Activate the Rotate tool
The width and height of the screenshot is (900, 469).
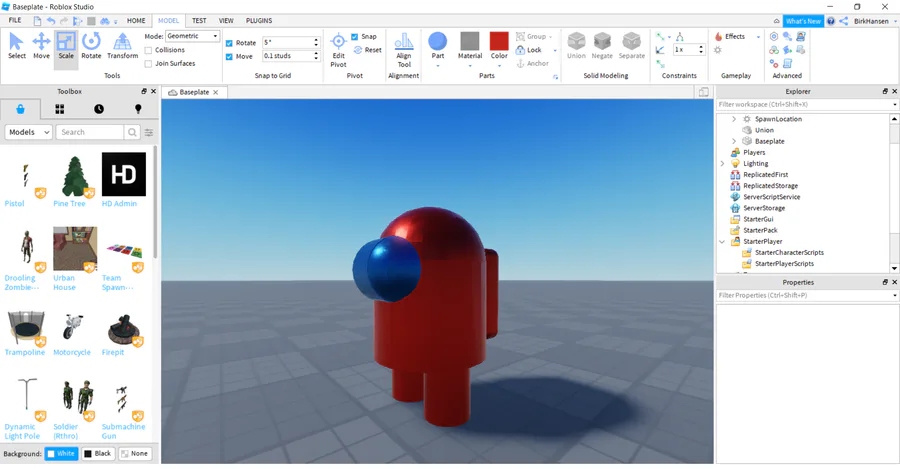pos(91,46)
